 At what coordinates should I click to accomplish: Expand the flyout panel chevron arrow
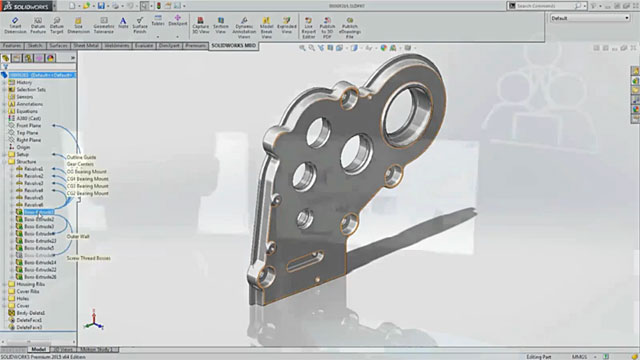coord(73,58)
